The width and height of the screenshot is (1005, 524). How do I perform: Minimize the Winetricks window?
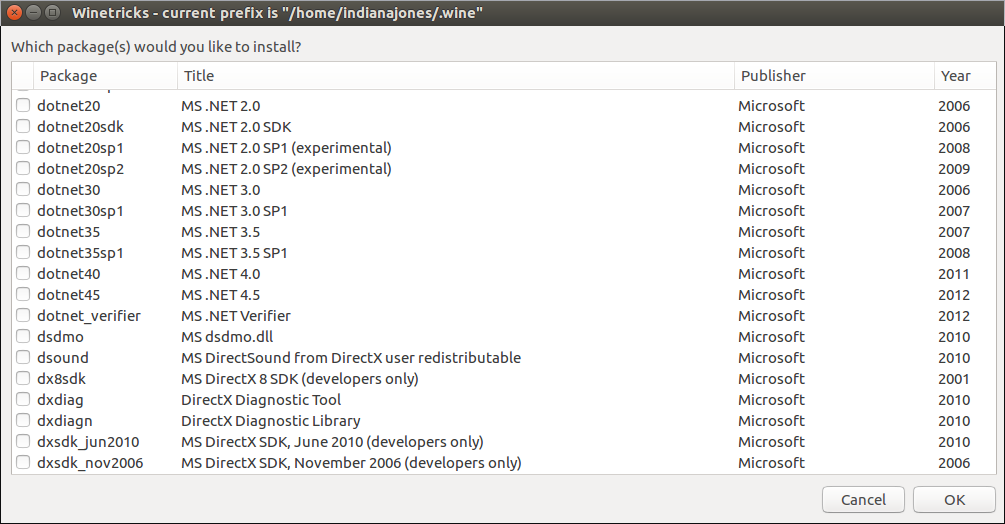coord(34,12)
